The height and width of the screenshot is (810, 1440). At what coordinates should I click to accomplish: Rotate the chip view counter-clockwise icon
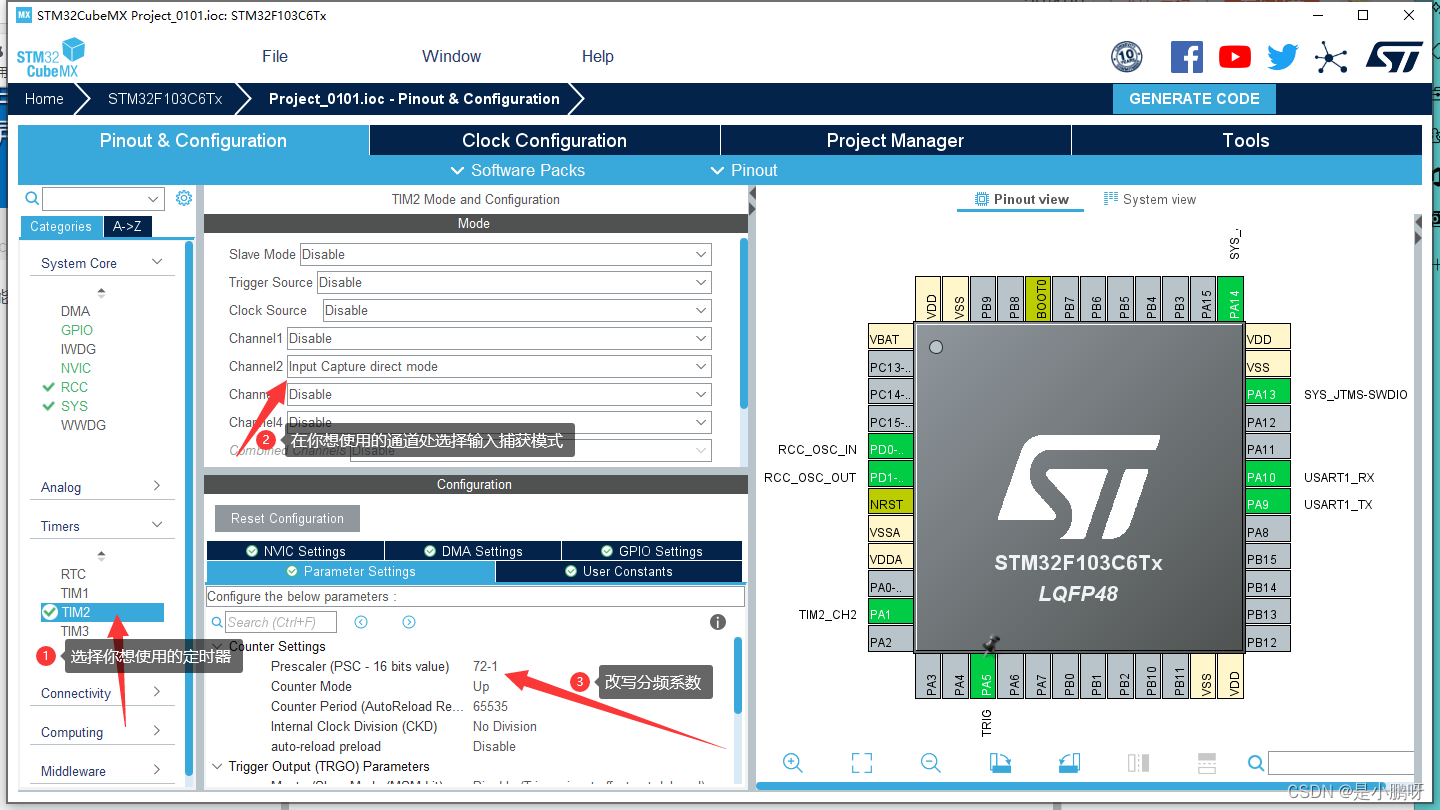[x=1069, y=763]
